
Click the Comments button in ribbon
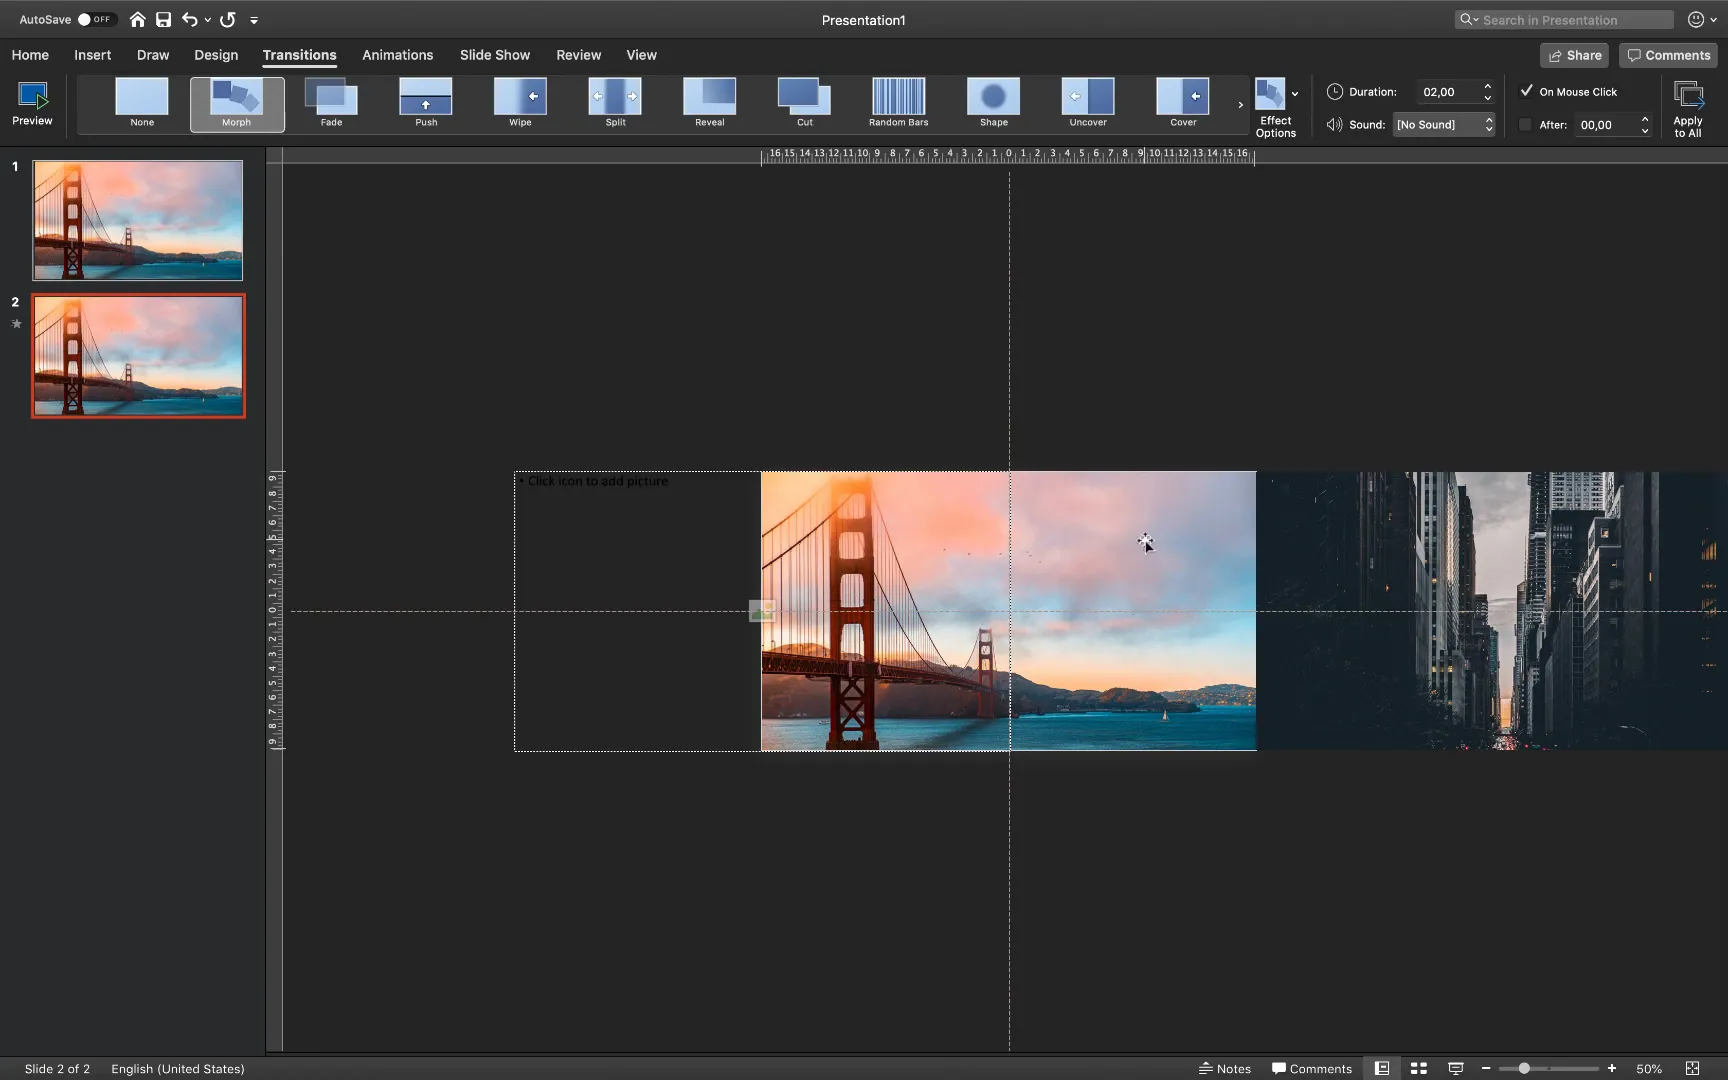click(x=1668, y=55)
